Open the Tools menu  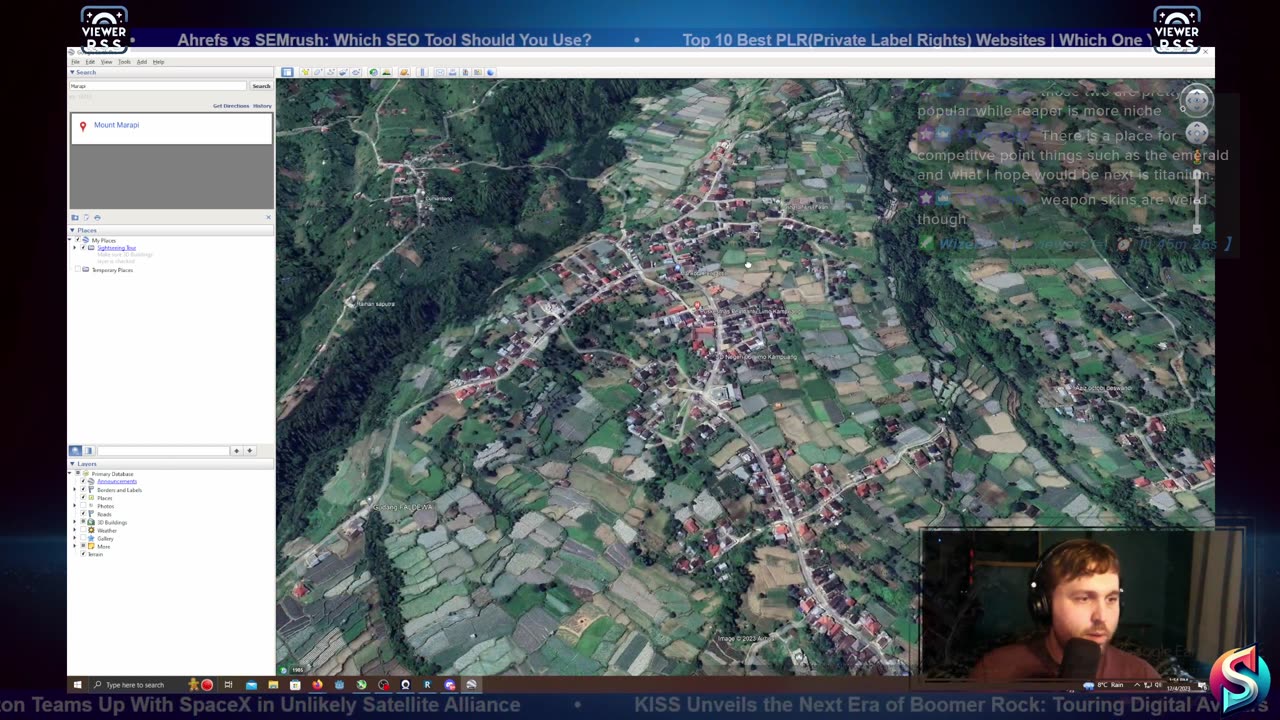pos(124,62)
